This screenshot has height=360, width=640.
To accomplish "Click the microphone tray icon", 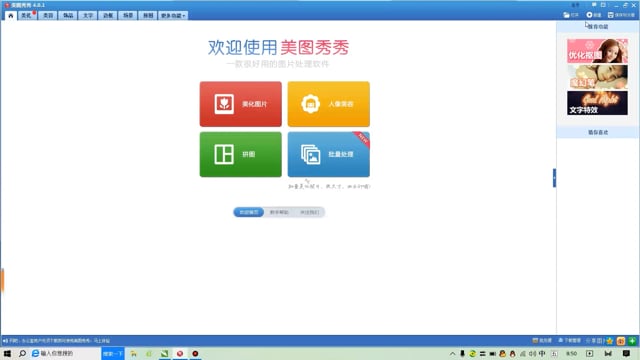I will tap(462, 353).
